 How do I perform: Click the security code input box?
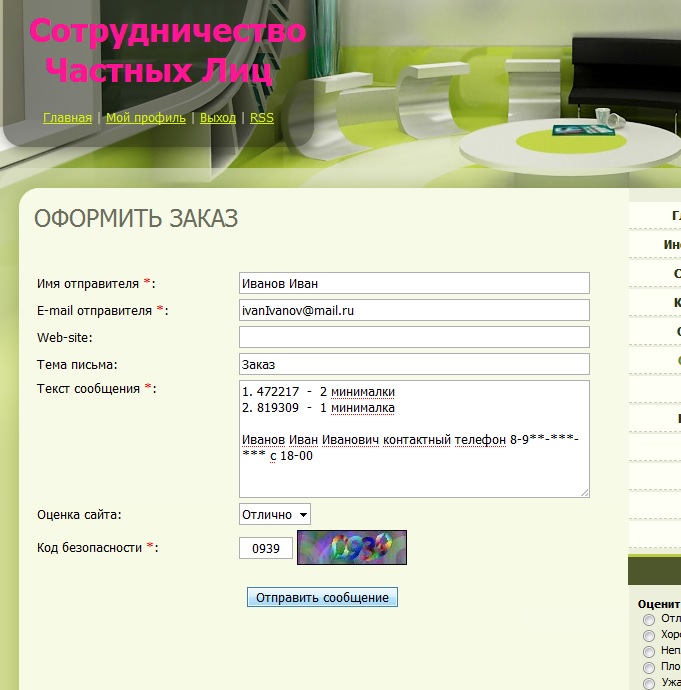point(266,548)
